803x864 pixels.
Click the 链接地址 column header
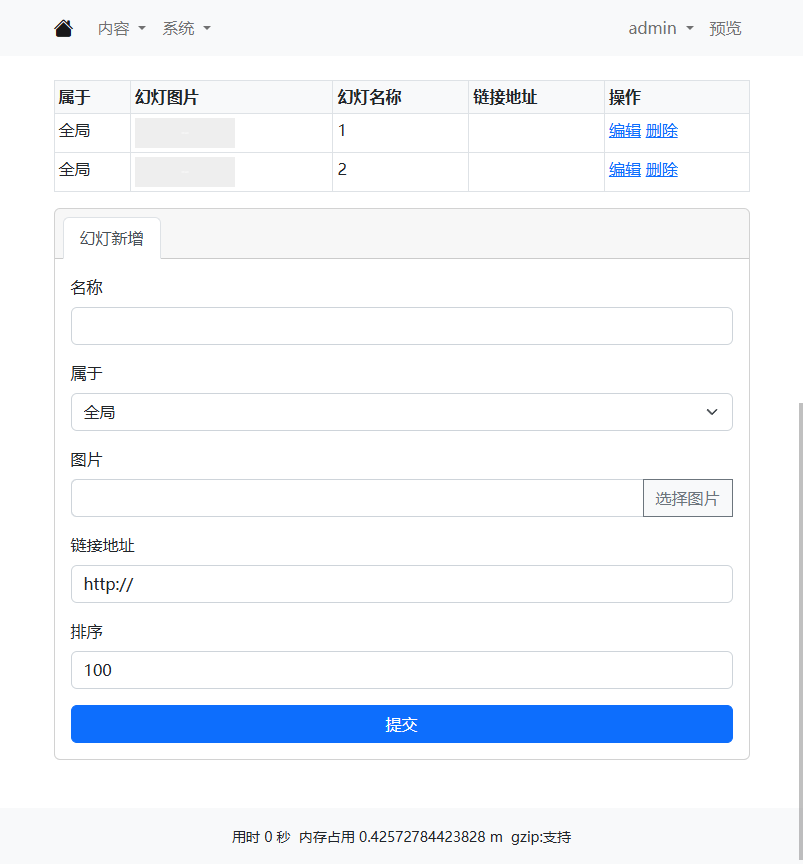pos(536,97)
